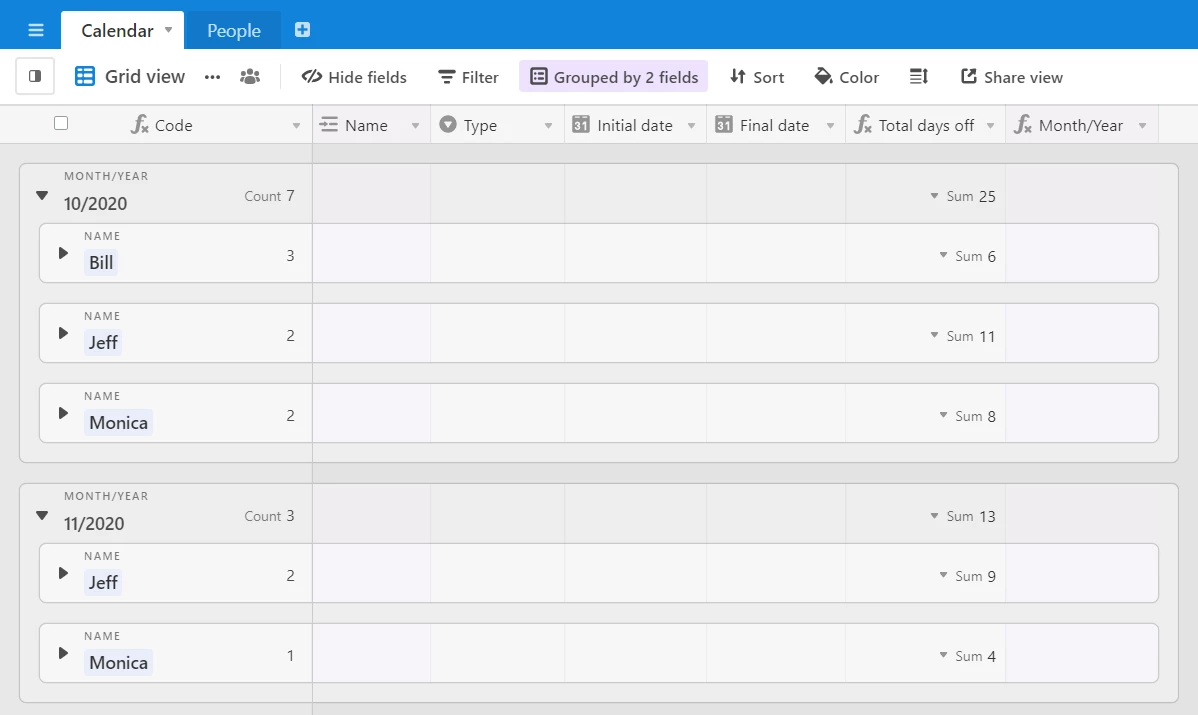Expand Jeff group under 10/2020
Image resolution: width=1198 pixels, height=715 pixels.
click(x=63, y=333)
